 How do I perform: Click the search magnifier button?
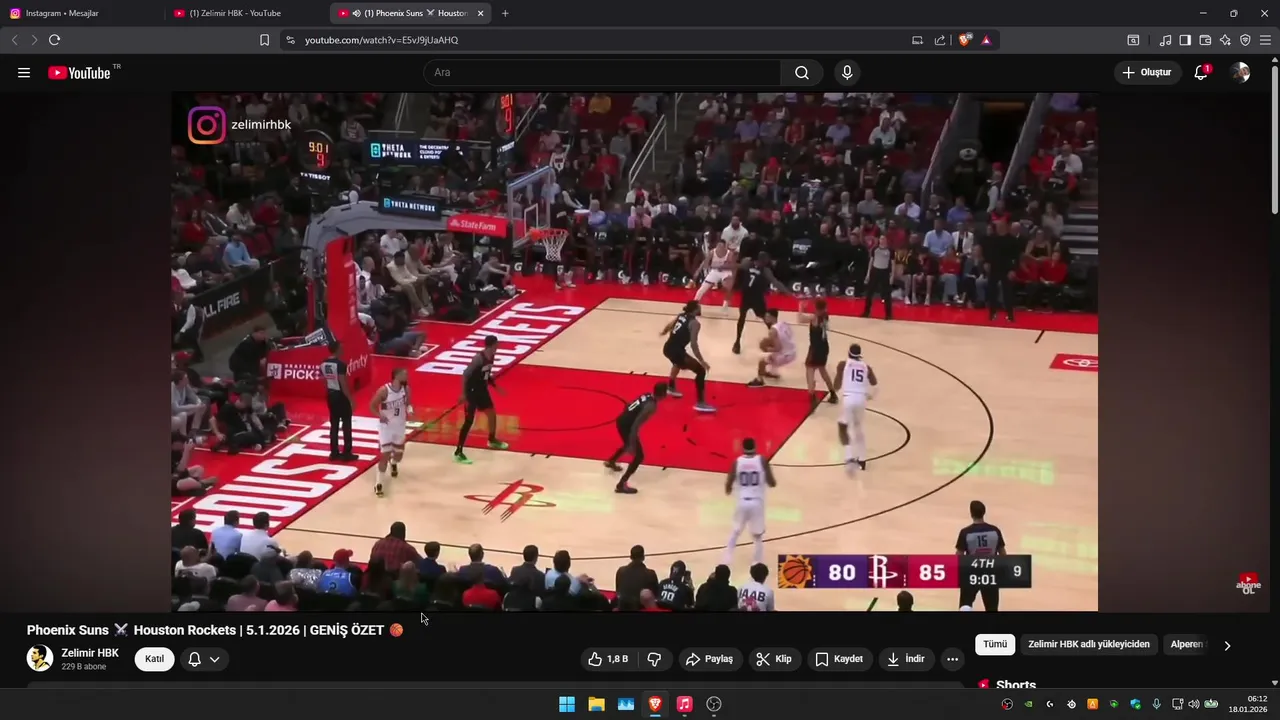pyautogui.click(x=802, y=73)
